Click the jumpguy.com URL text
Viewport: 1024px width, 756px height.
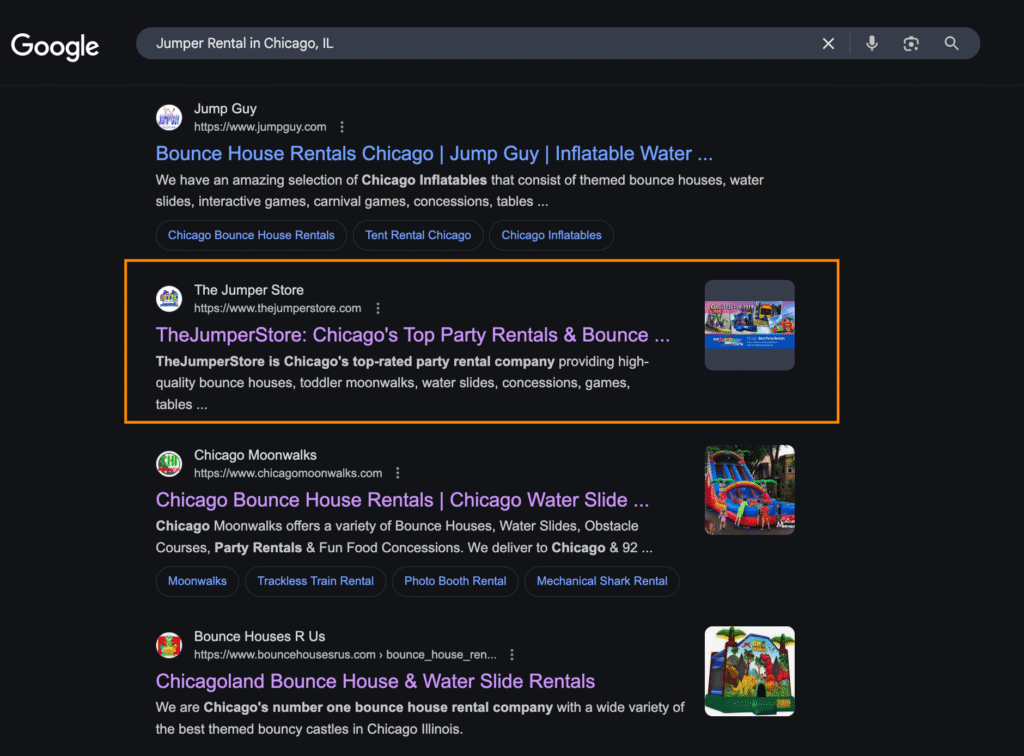[x=260, y=127]
